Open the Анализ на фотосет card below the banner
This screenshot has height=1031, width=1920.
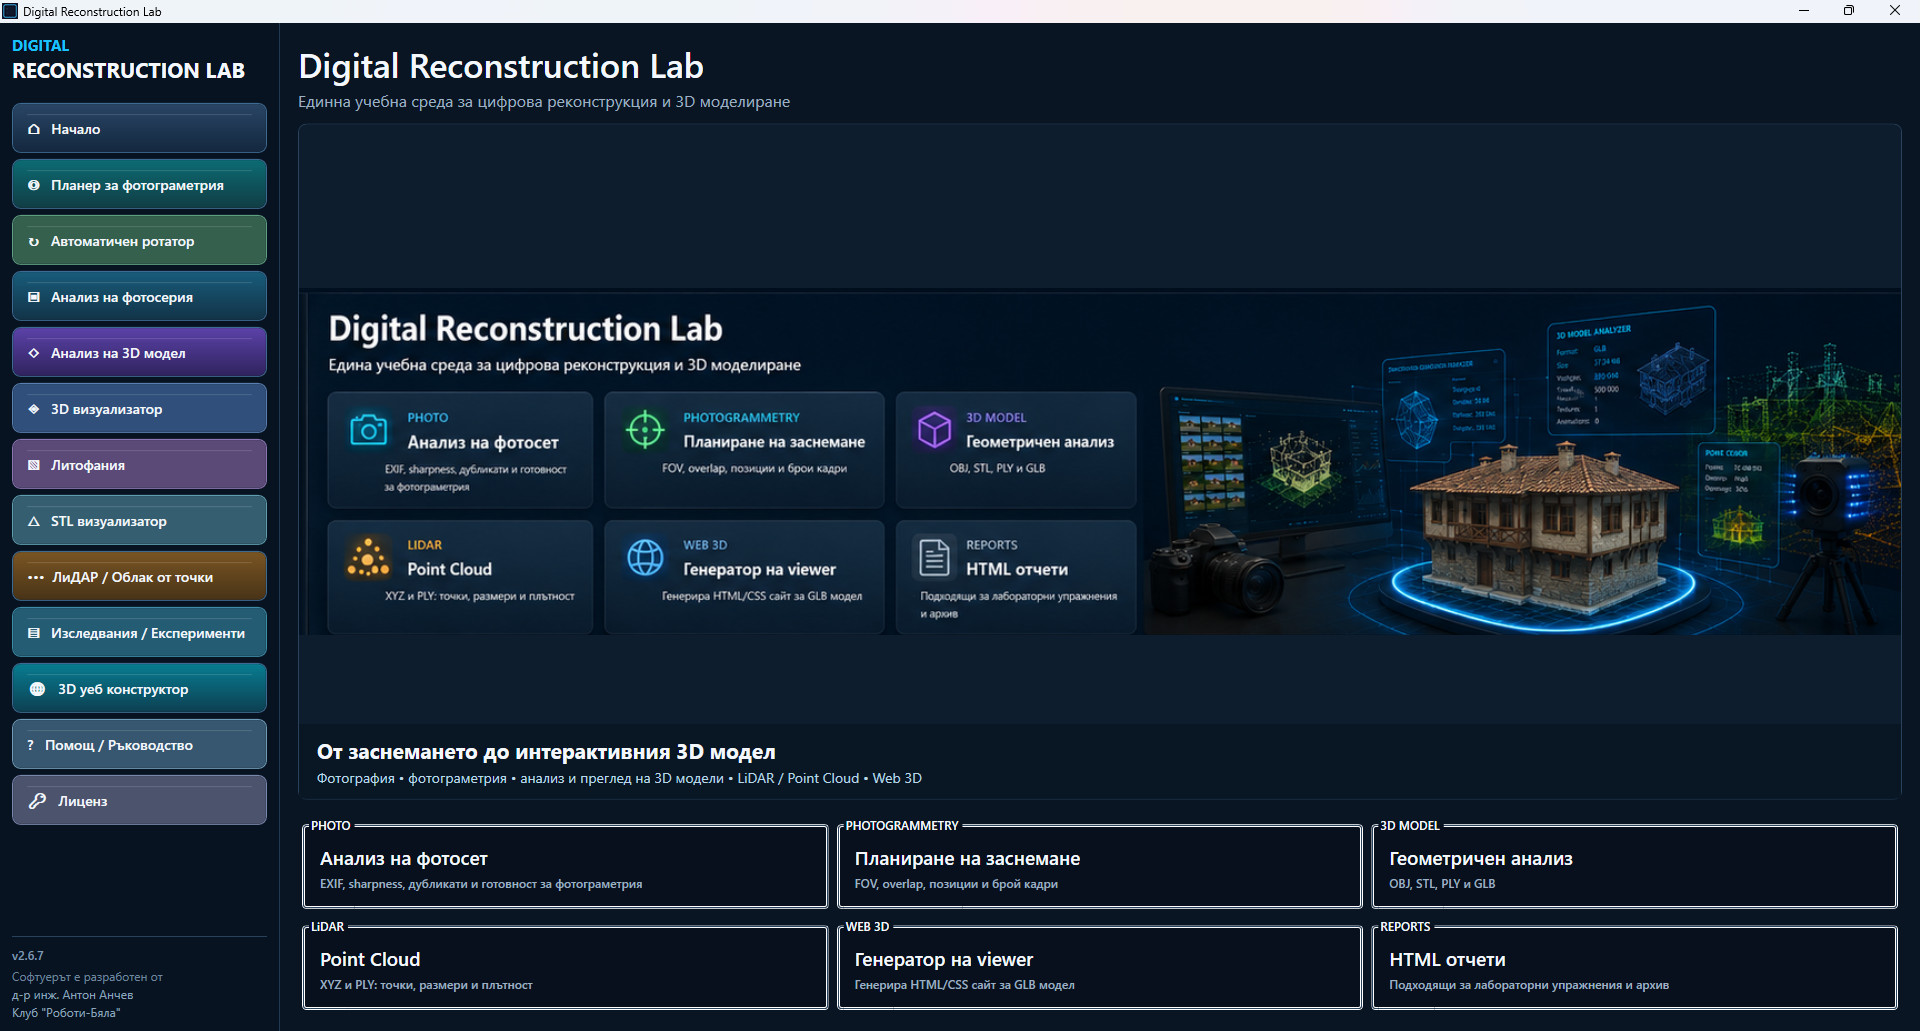(565, 867)
